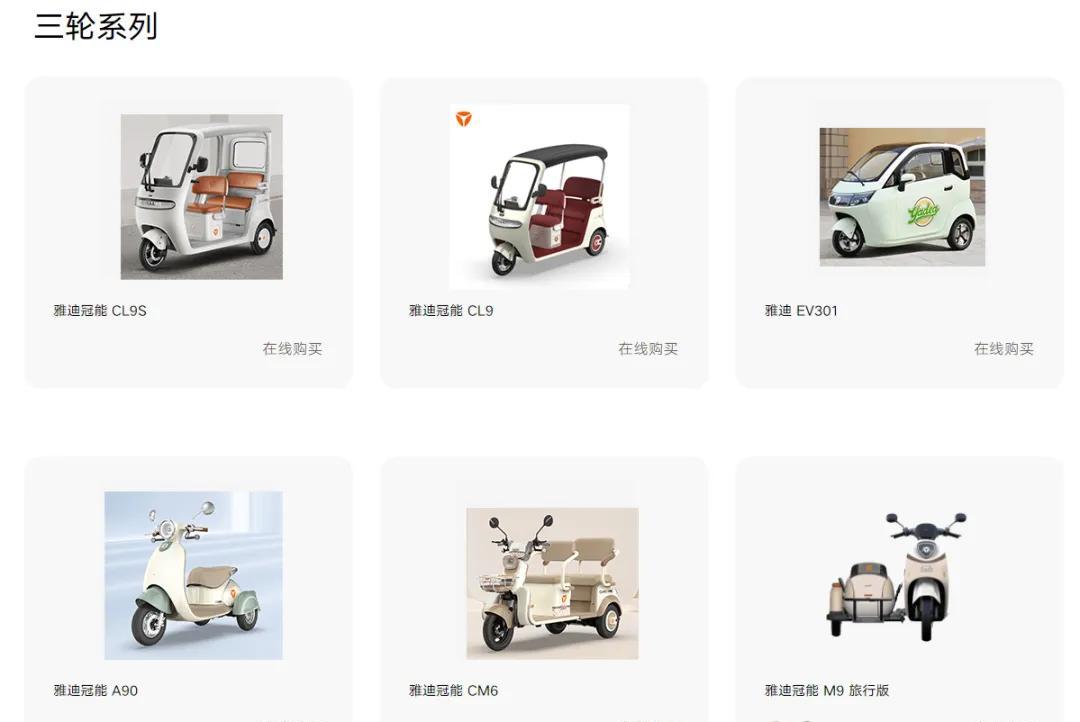Click the orange Yadea logo icon

464,119
